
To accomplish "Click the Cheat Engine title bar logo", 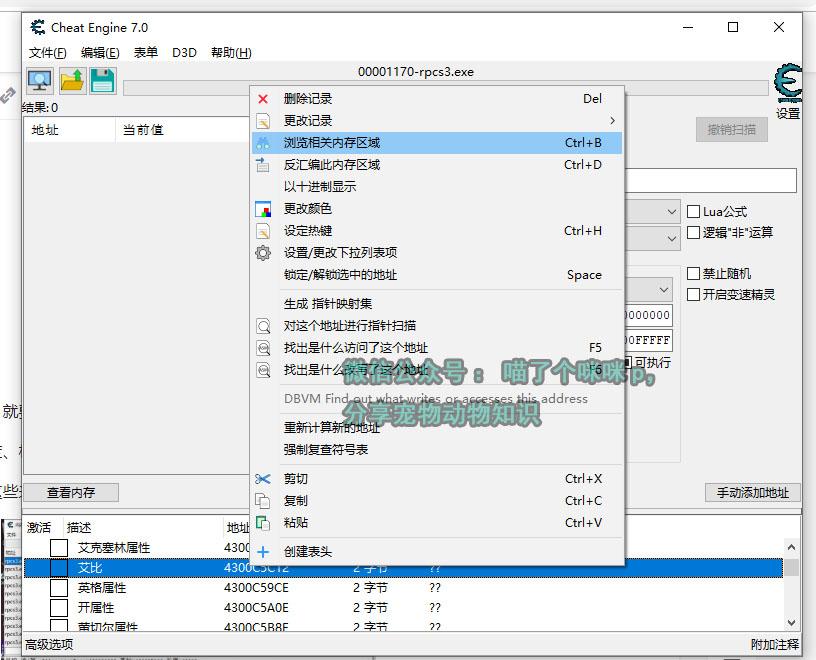I will point(37,27).
